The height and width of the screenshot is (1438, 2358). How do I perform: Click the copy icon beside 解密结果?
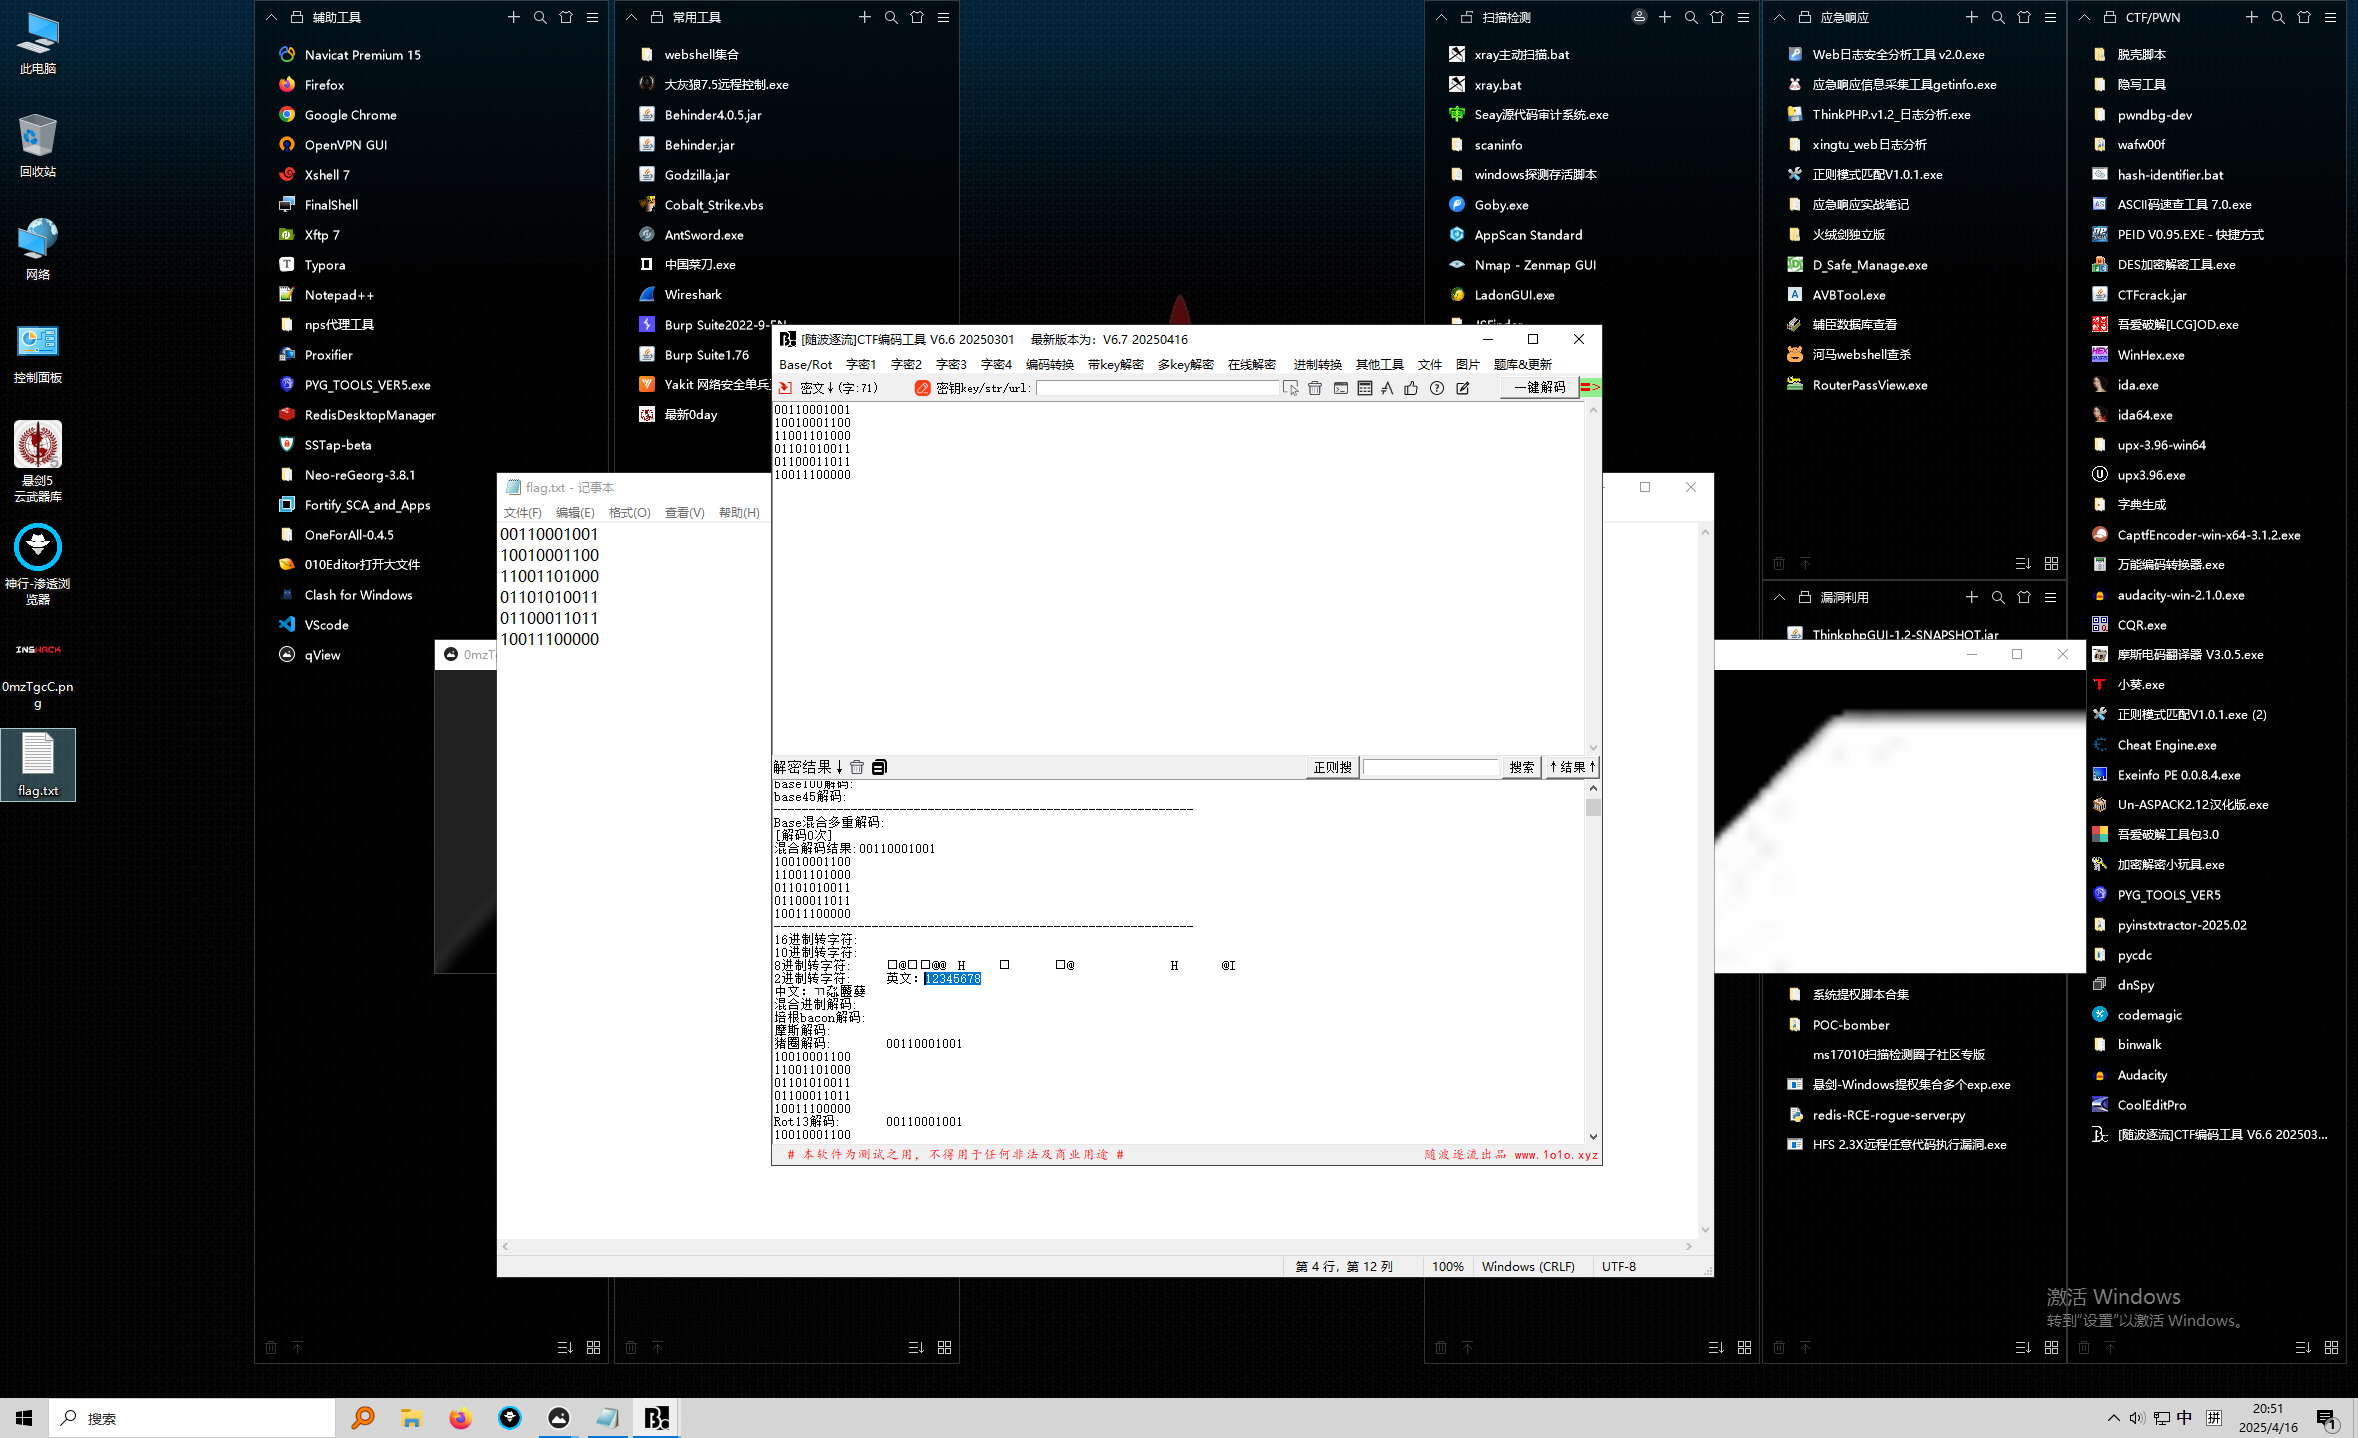click(x=879, y=767)
